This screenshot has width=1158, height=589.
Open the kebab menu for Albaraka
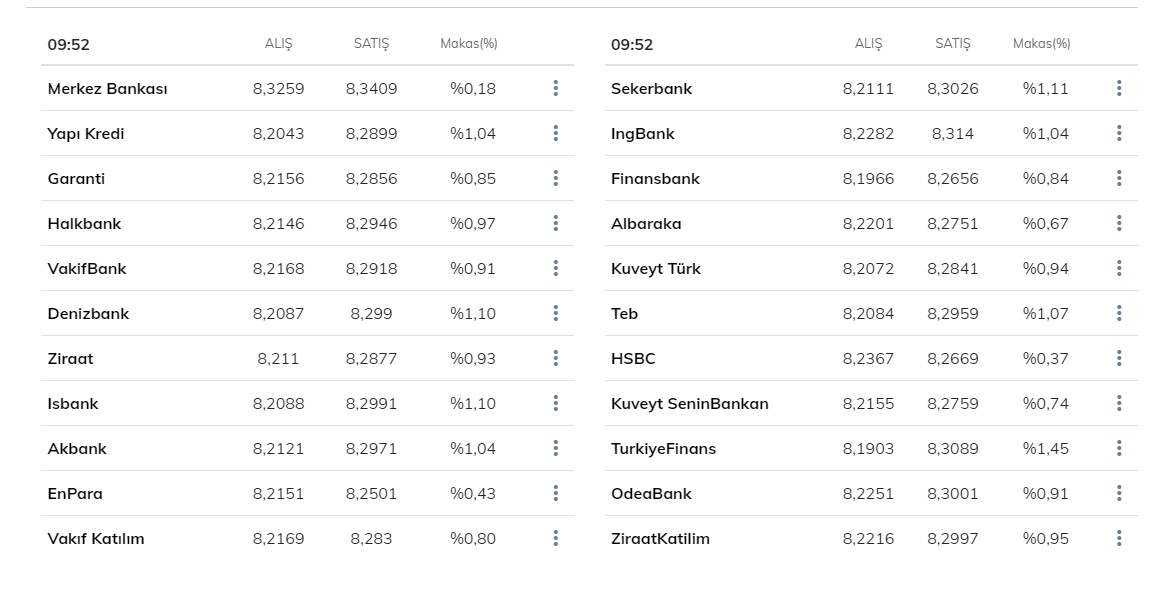(1119, 223)
